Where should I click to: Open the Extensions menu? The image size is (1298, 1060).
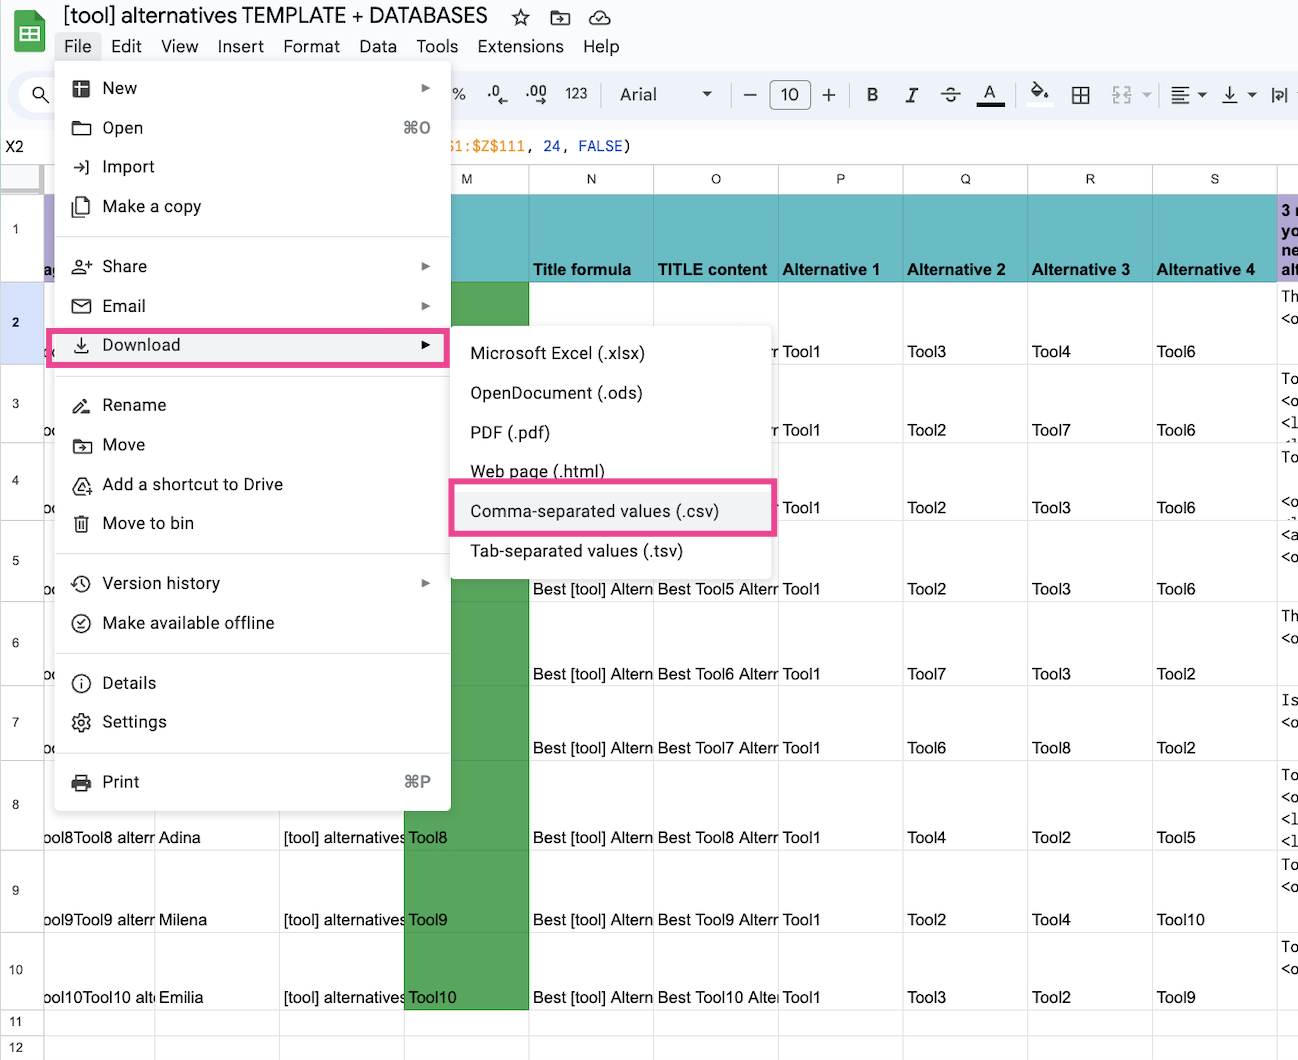tap(521, 46)
